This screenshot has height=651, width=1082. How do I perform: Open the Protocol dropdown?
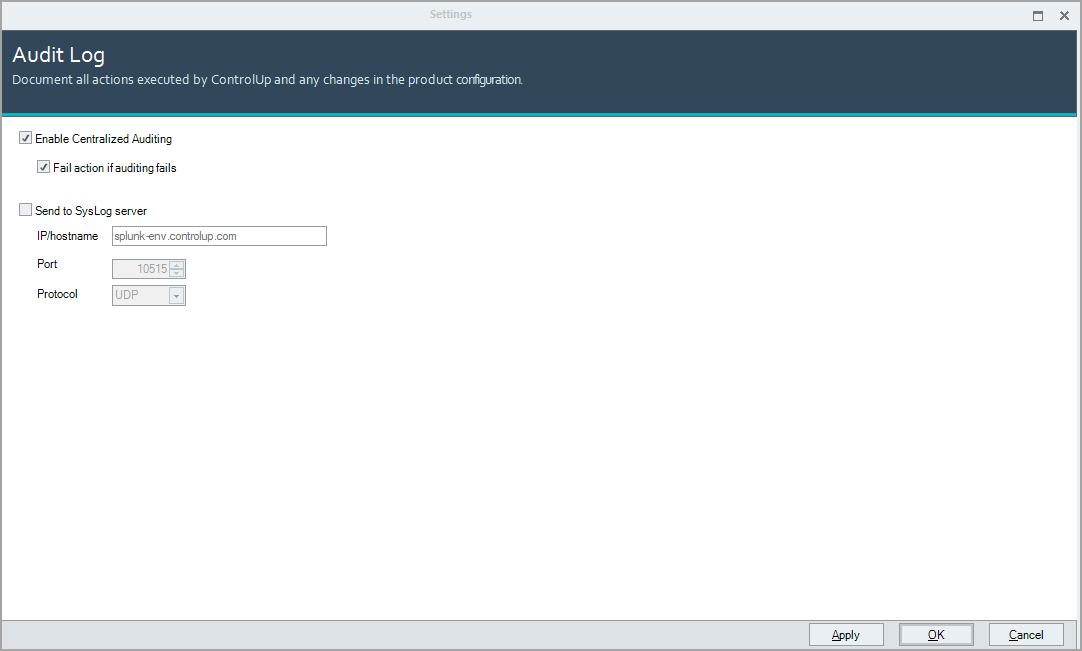coord(176,295)
